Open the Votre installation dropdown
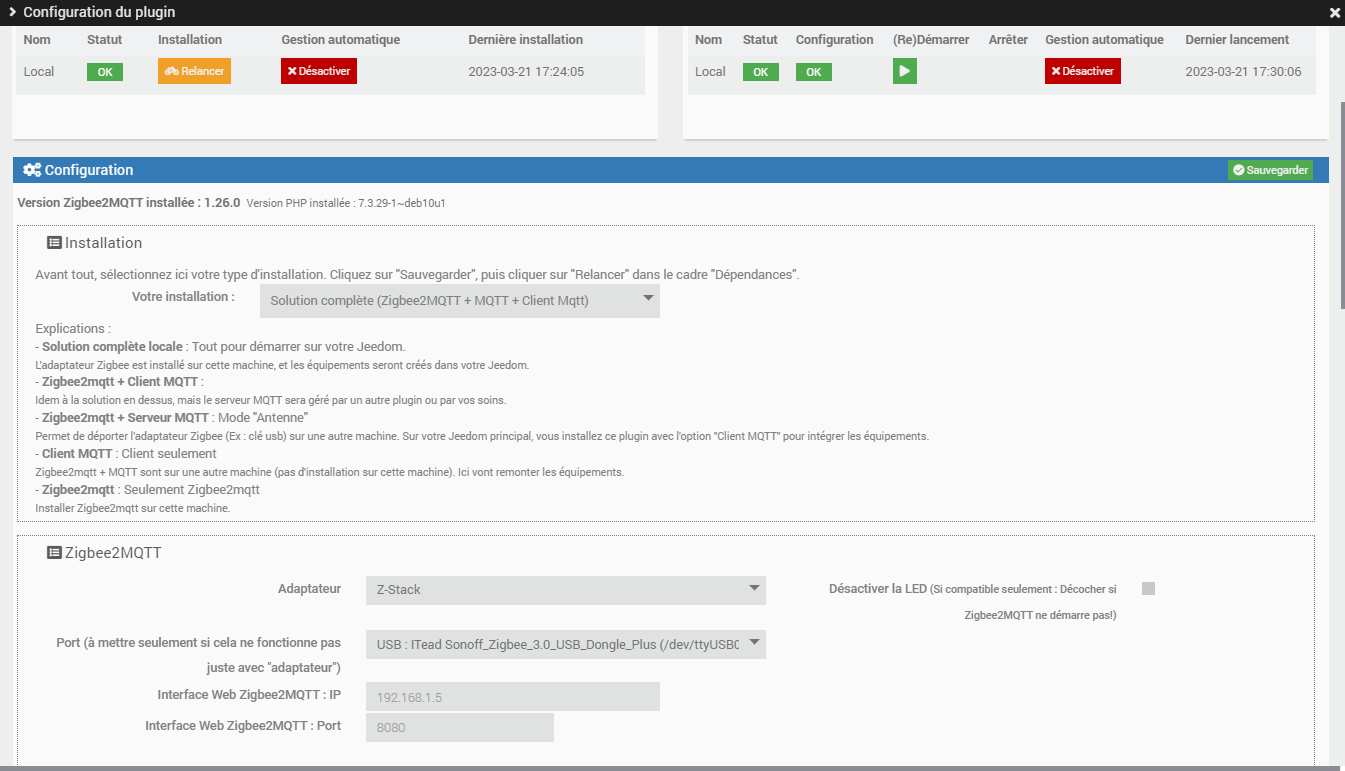The image size is (1345, 771). click(x=459, y=300)
